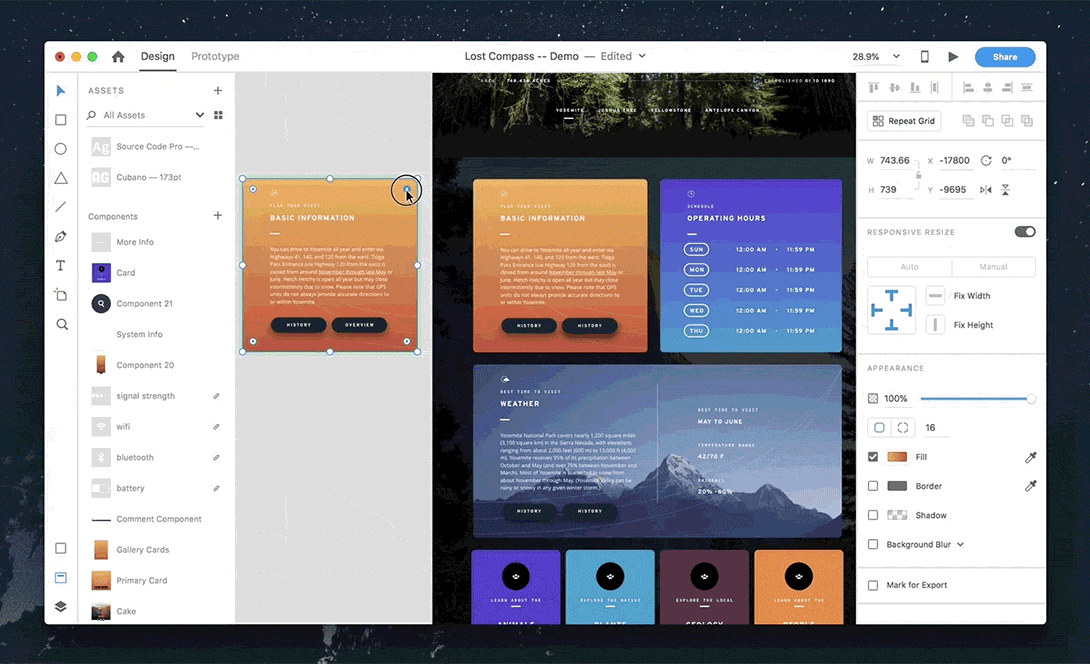Screen dimensions: 1090x664
Task: Open document title dropdown chevron
Action: tap(642, 56)
